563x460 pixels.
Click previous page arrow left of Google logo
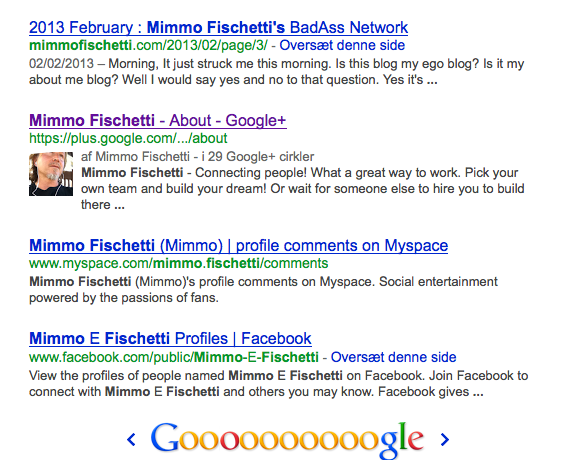131,440
